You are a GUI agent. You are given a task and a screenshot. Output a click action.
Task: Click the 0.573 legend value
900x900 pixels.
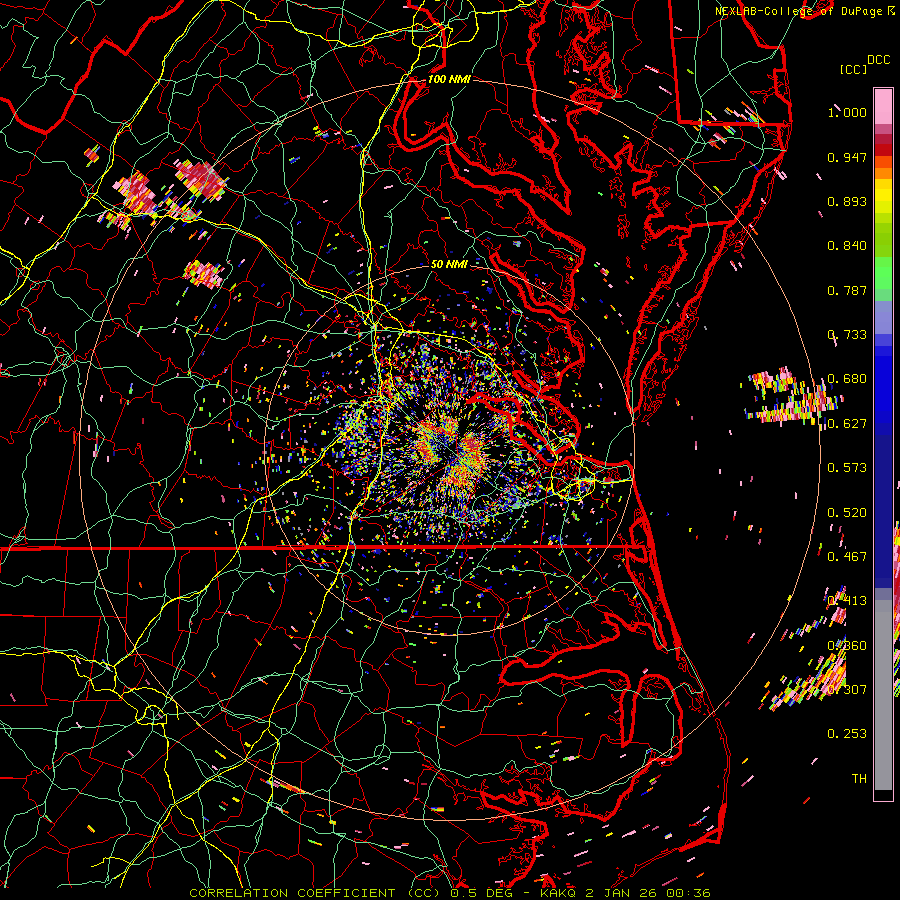click(x=847, y=468)
